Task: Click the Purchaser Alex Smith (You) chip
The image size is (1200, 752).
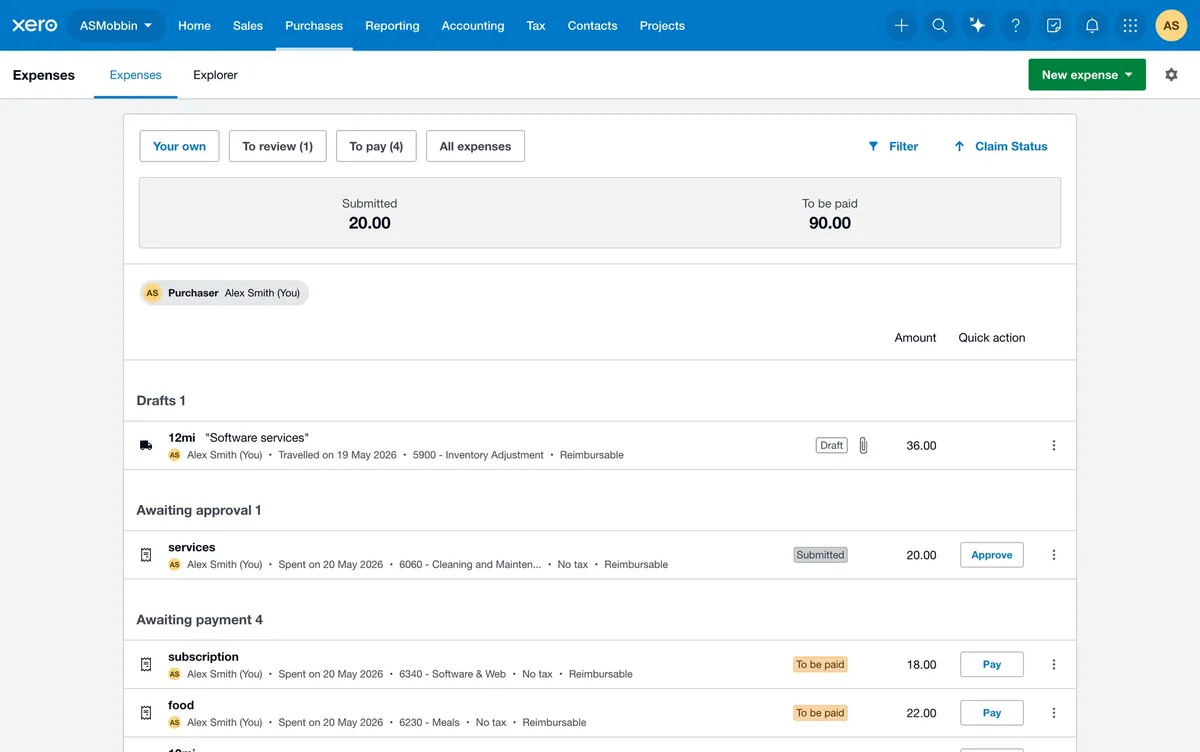Action: tap(224, 293)
